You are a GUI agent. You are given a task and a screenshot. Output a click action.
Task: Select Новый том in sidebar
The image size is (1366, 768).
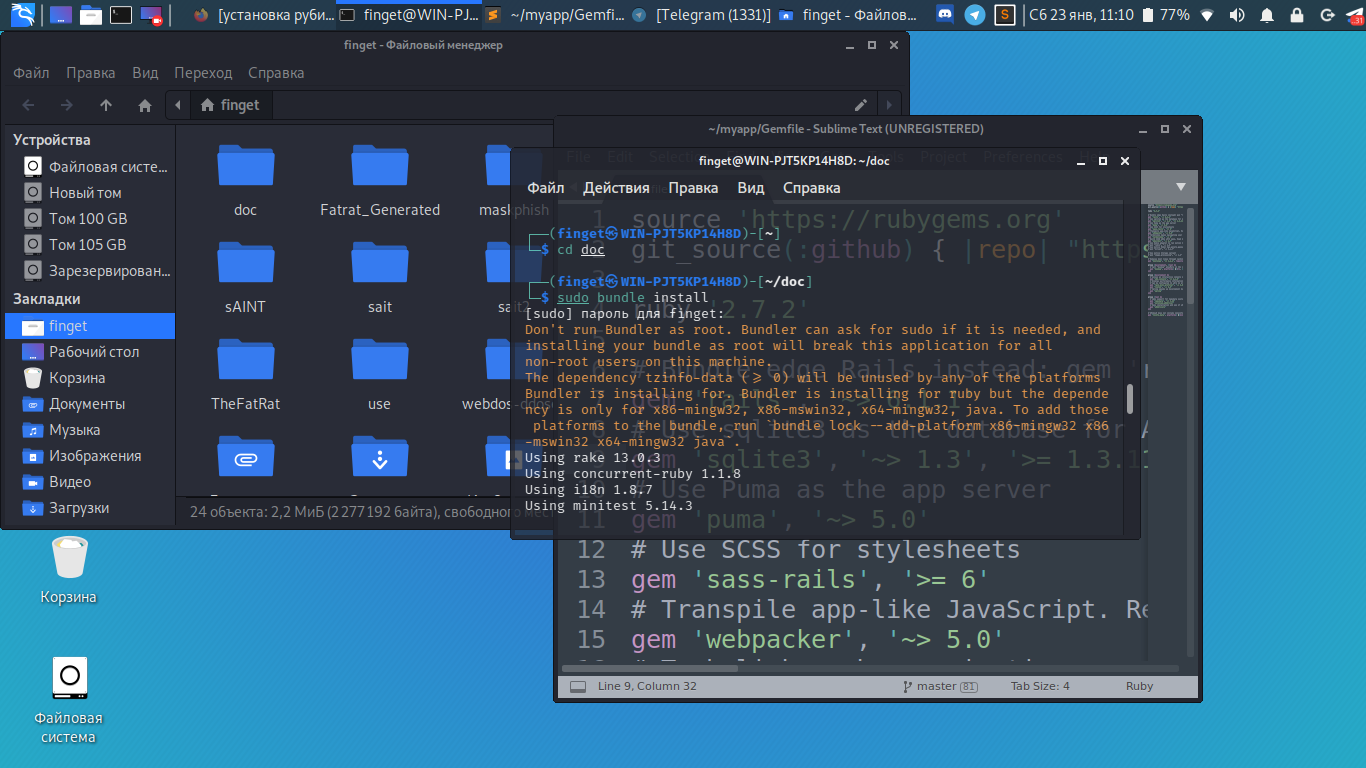(88, 193)
